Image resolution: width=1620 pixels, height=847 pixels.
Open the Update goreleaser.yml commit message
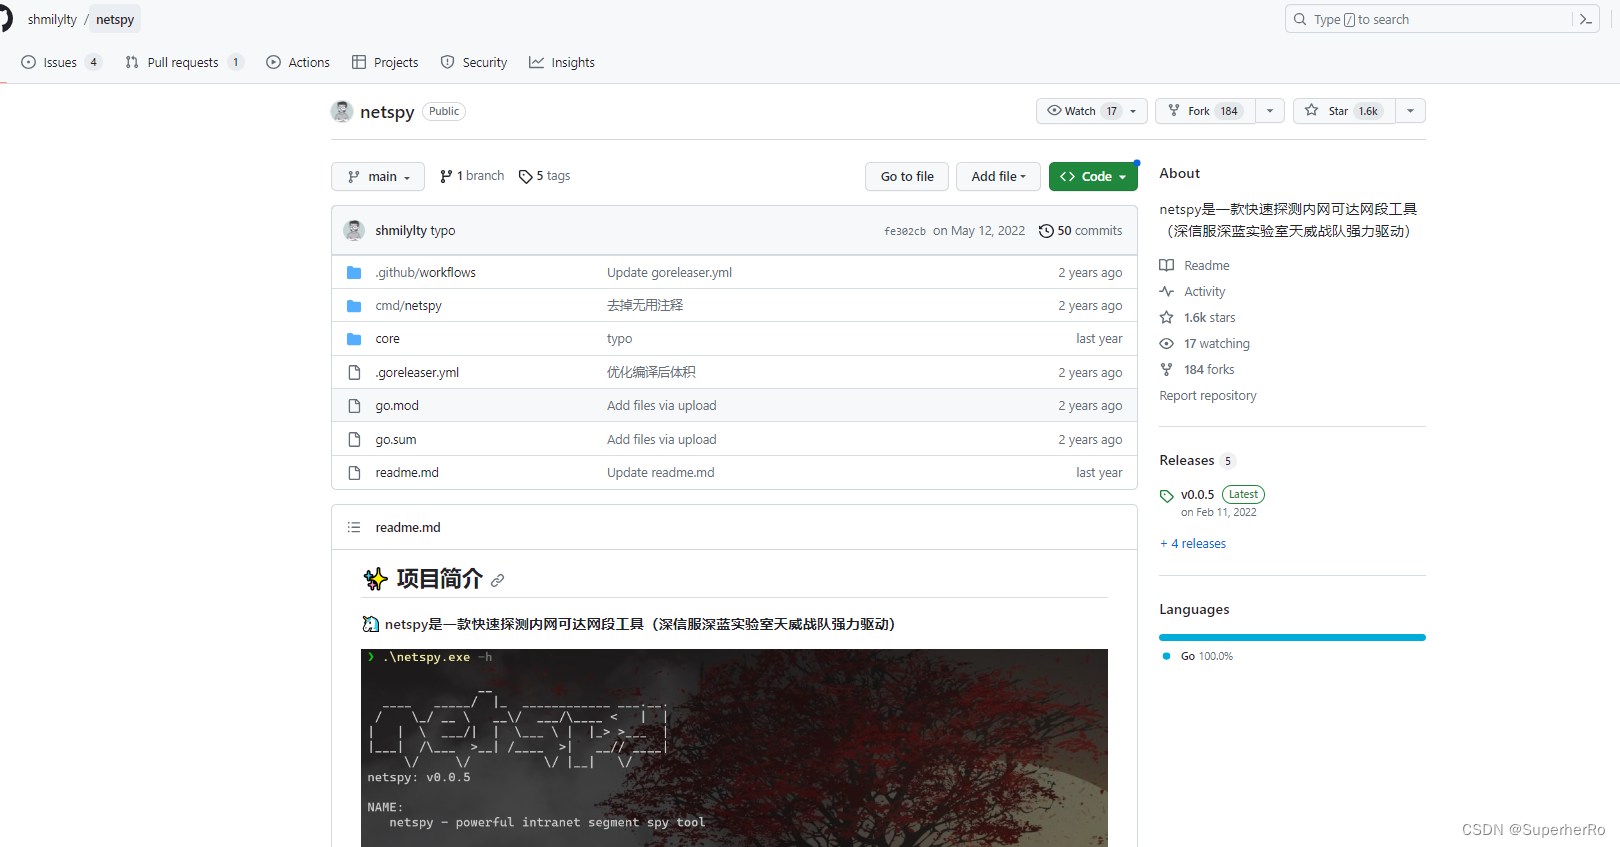point(669,272)
